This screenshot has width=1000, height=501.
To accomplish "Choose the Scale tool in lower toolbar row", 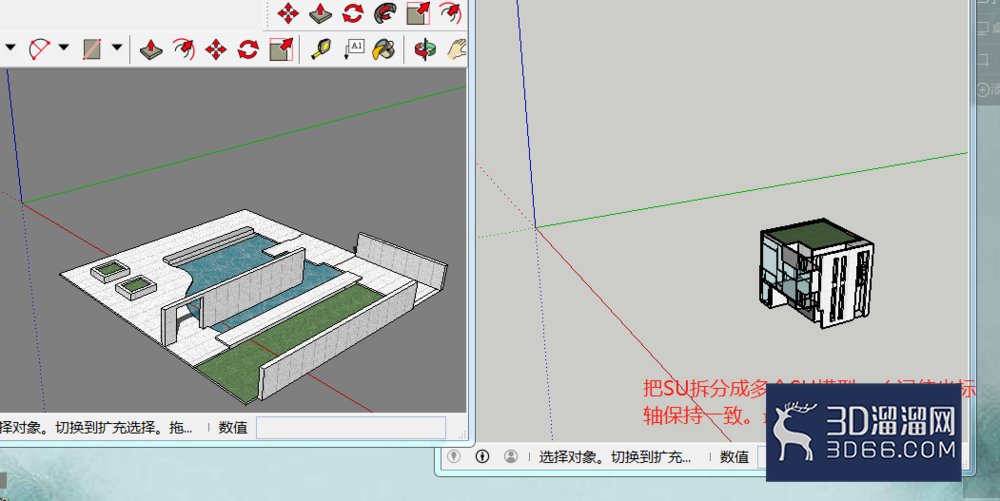I will click(x=281, y=49).
